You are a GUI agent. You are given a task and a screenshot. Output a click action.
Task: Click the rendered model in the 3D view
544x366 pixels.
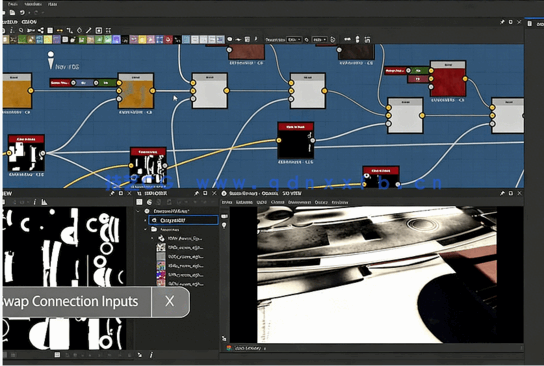pos(377,274)
